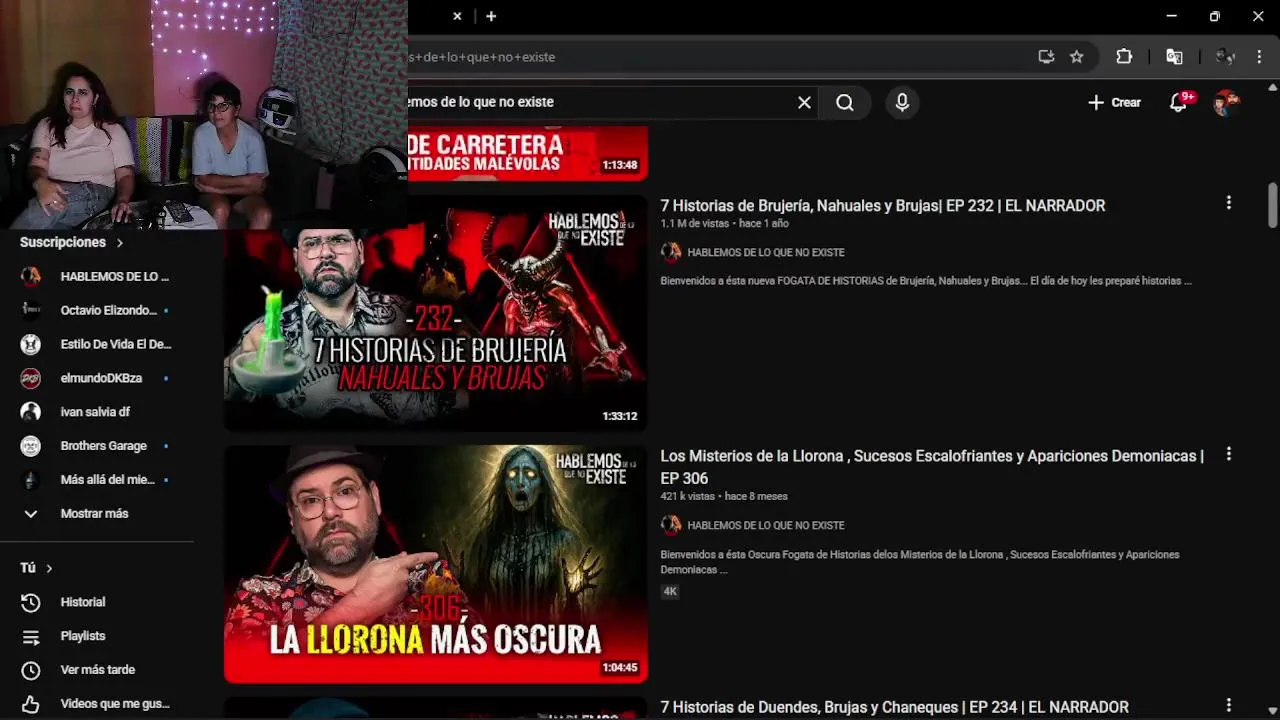
Task: Open the Brothers Garage subscription
Action: 97,446
